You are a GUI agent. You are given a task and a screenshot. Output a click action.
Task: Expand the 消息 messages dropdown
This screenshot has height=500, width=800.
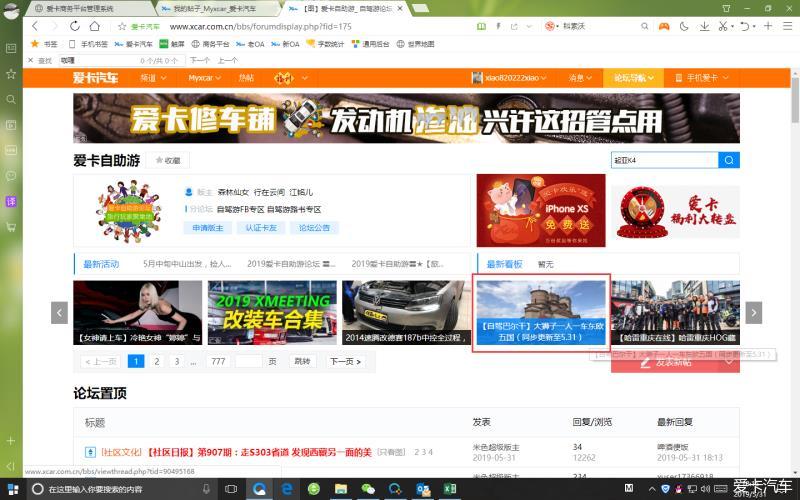click(x=580, y=78)
